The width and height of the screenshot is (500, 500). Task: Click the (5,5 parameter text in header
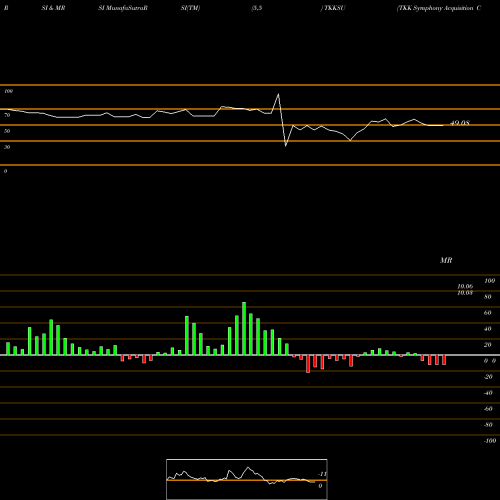point(257,8)
